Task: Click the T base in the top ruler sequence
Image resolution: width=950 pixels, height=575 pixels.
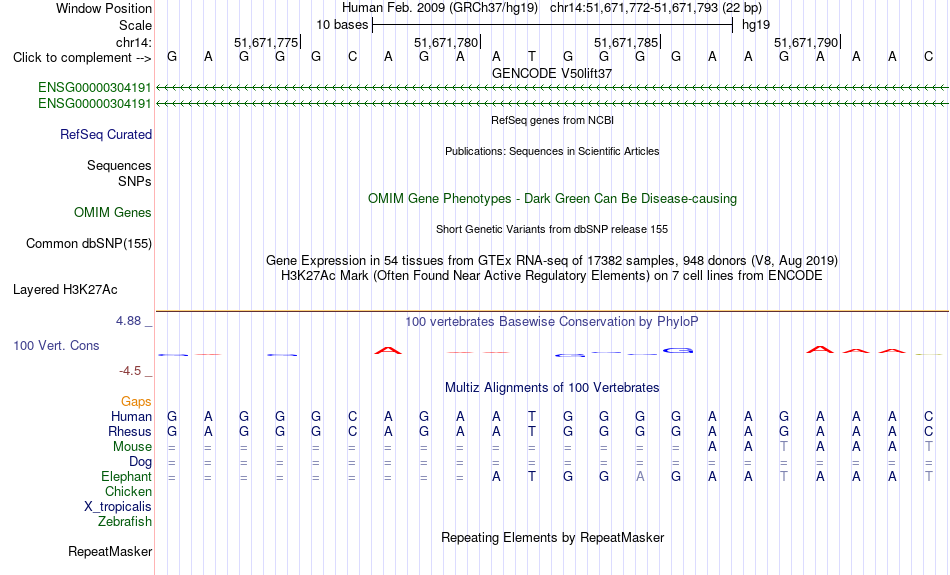Action: pyautogui.click(x=531, y=57)
